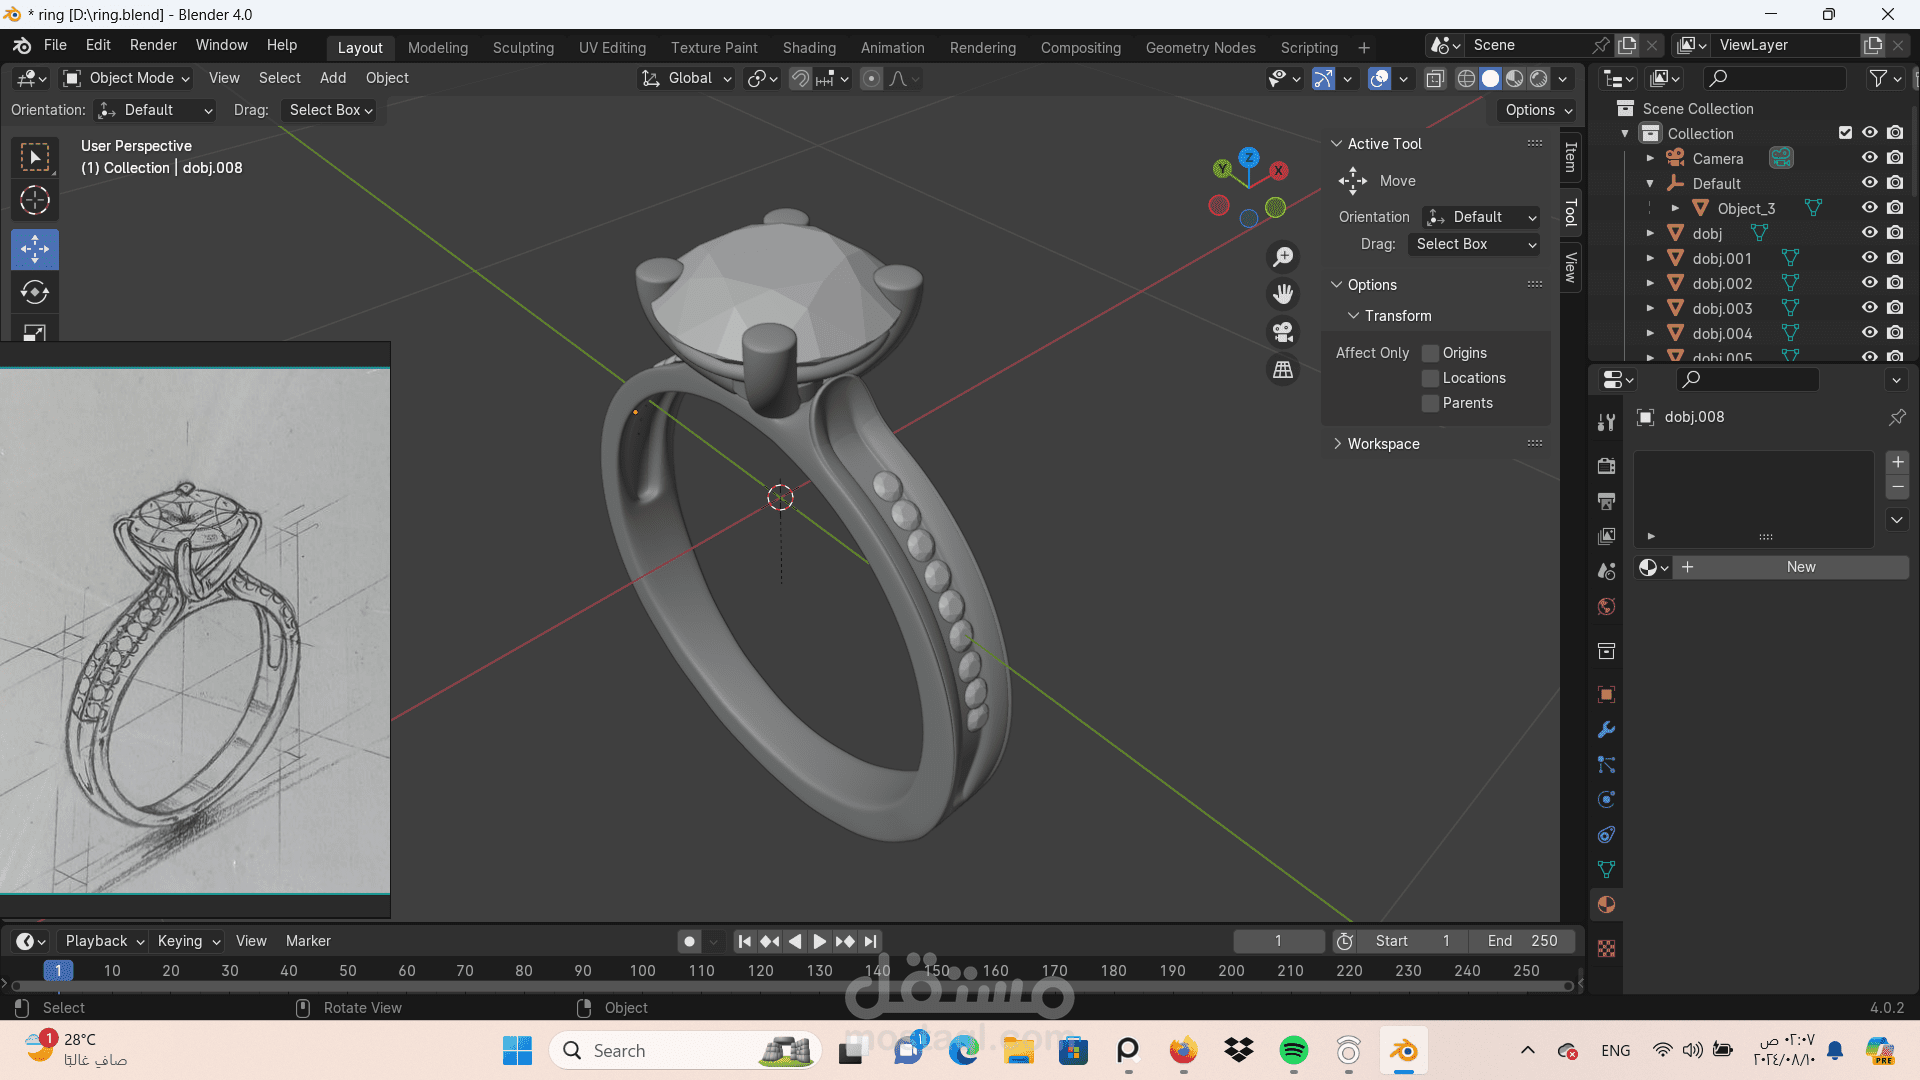Switch to orthographic/perspective grid icon
This screenshot has height=1080, width=1920.
pyautogui.click(x=1283, y=370)
